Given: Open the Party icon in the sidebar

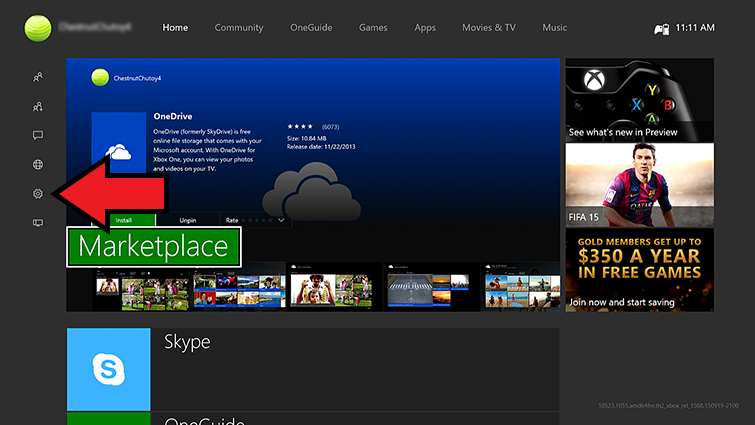Looking at the screenshot, I should coord(38,106).
